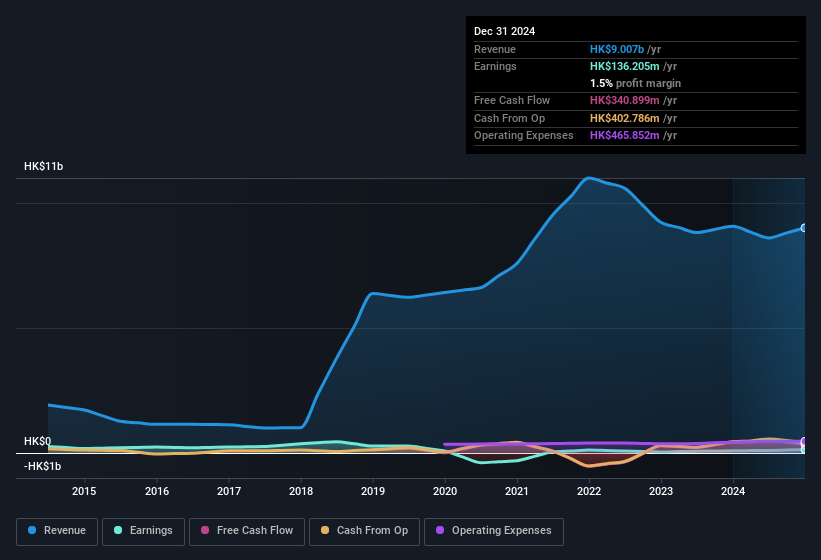Click the HK$402.786m cash from op value
821x560 pixels.
[x=625, y=118]
